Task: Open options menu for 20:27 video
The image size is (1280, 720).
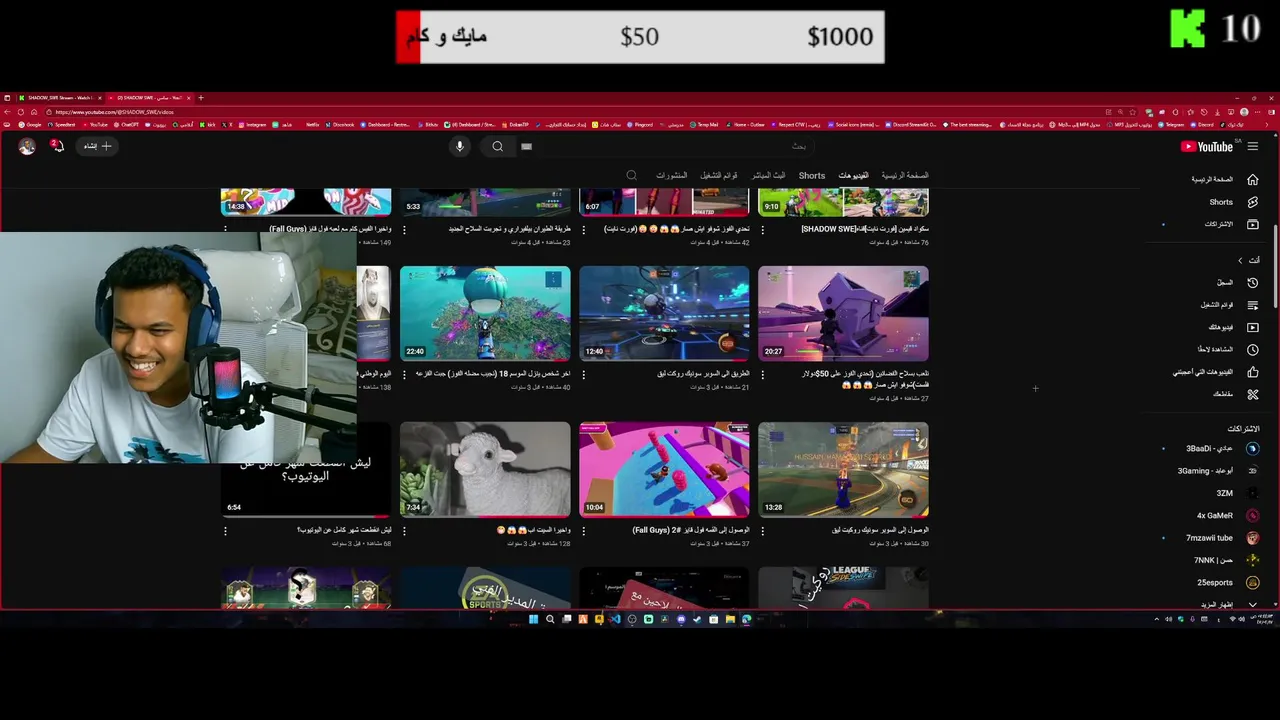Action: 763,375
